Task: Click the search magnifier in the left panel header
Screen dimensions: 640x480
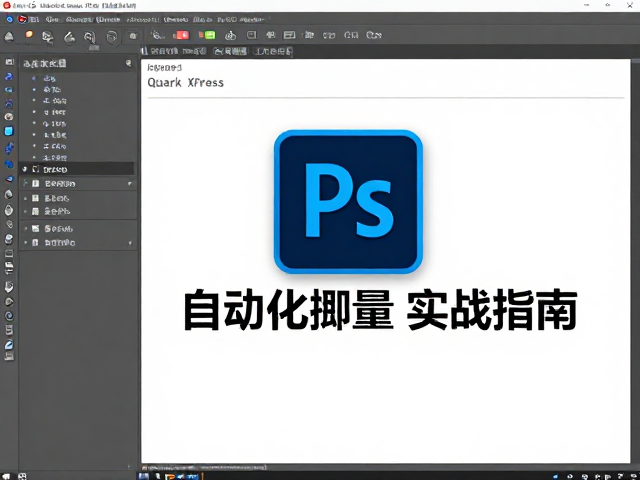Action: (129, 63)
